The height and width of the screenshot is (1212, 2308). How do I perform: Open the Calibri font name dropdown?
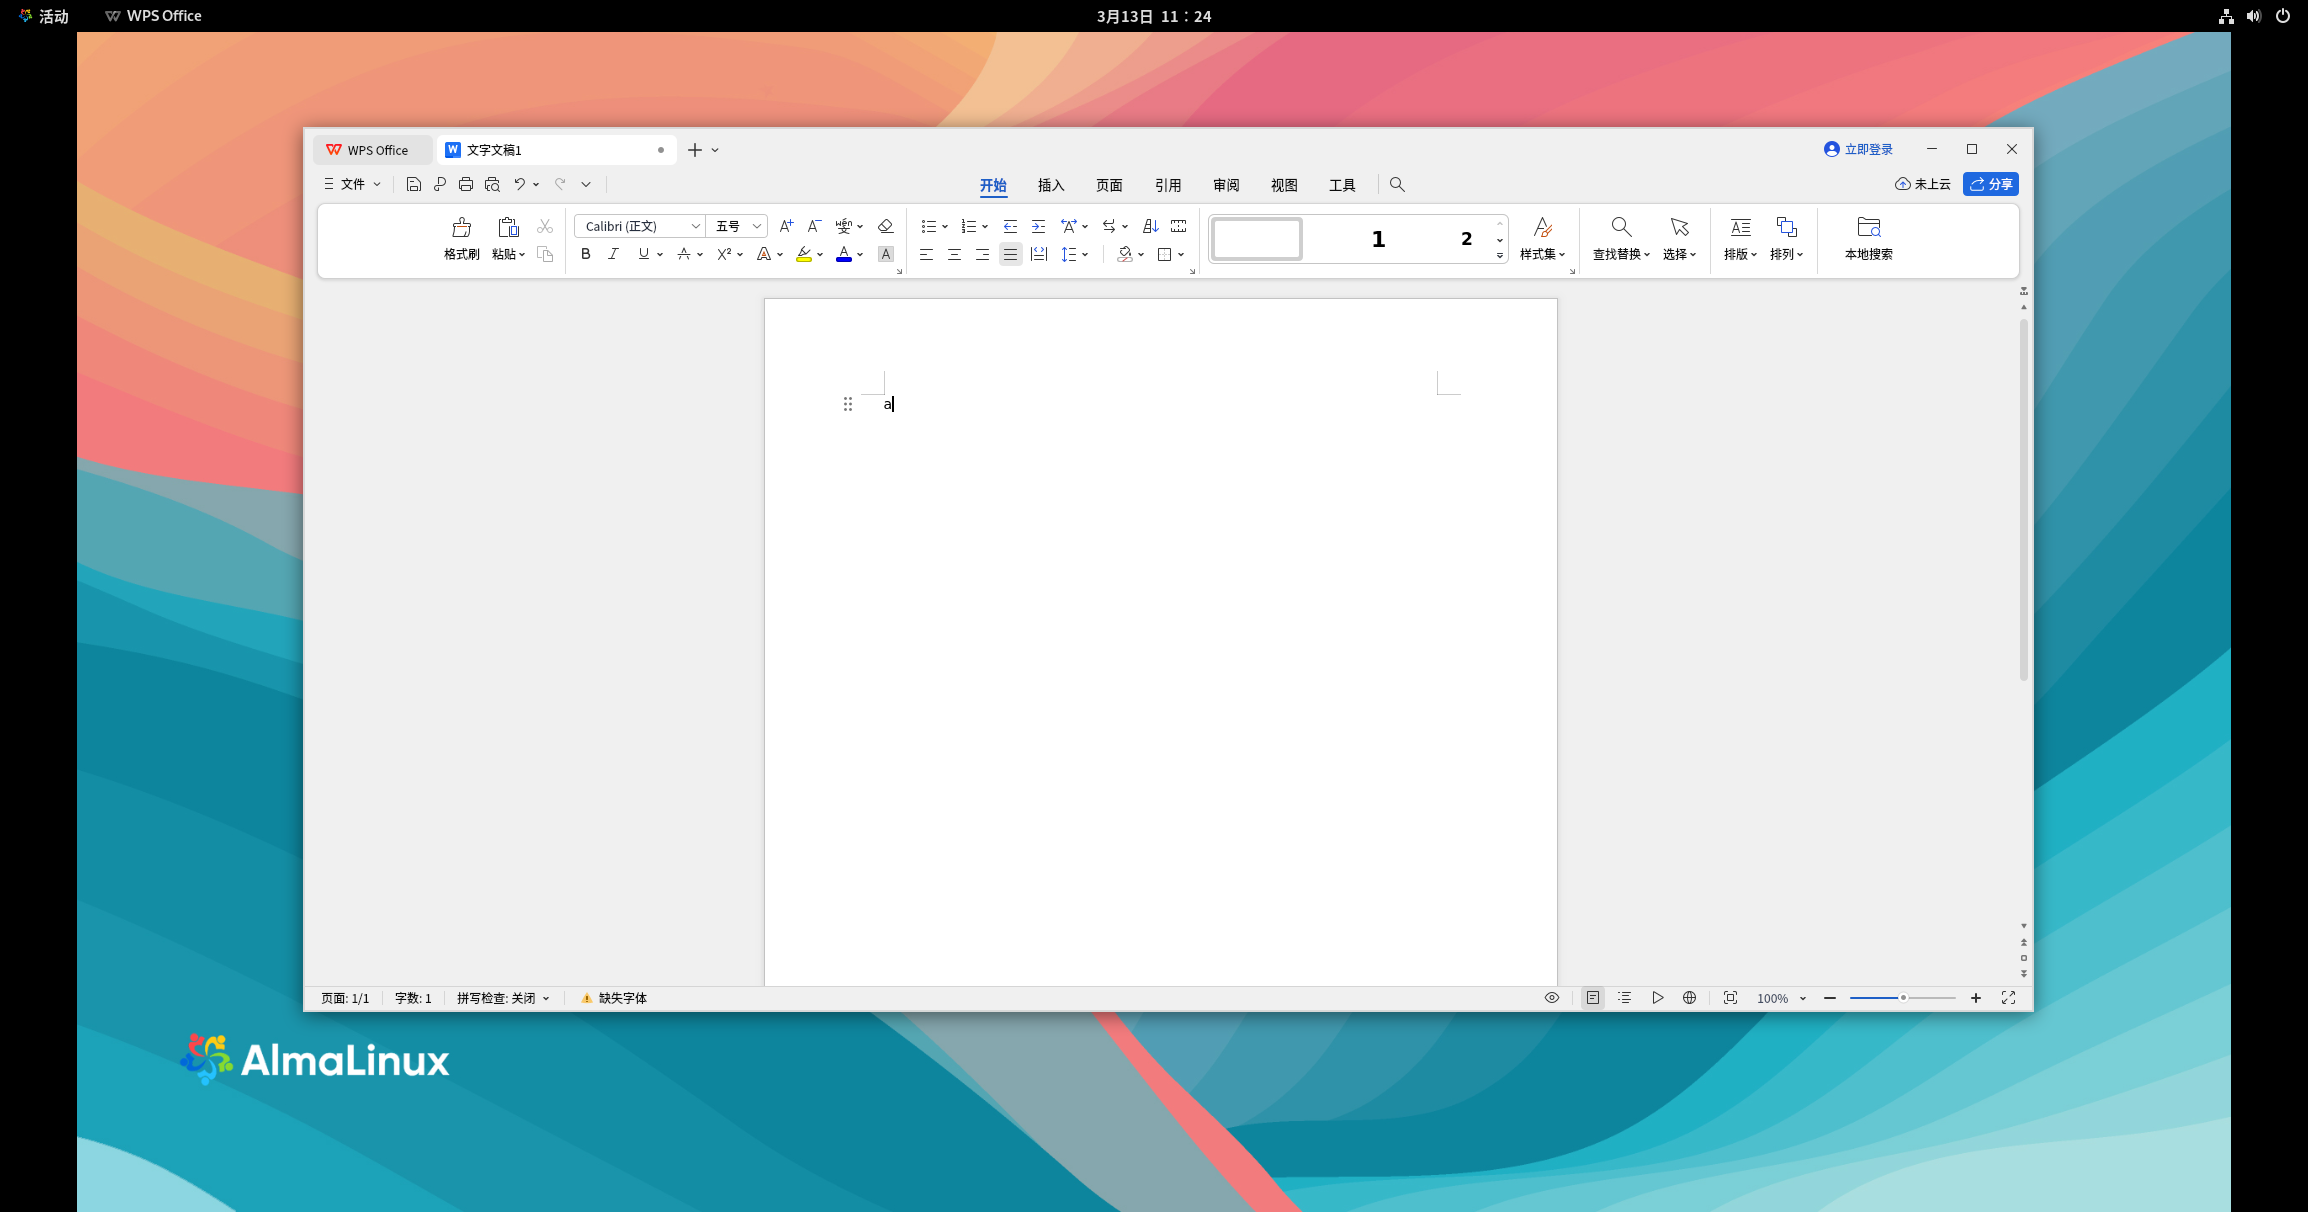pyautogui.click(x=696, y=226)
